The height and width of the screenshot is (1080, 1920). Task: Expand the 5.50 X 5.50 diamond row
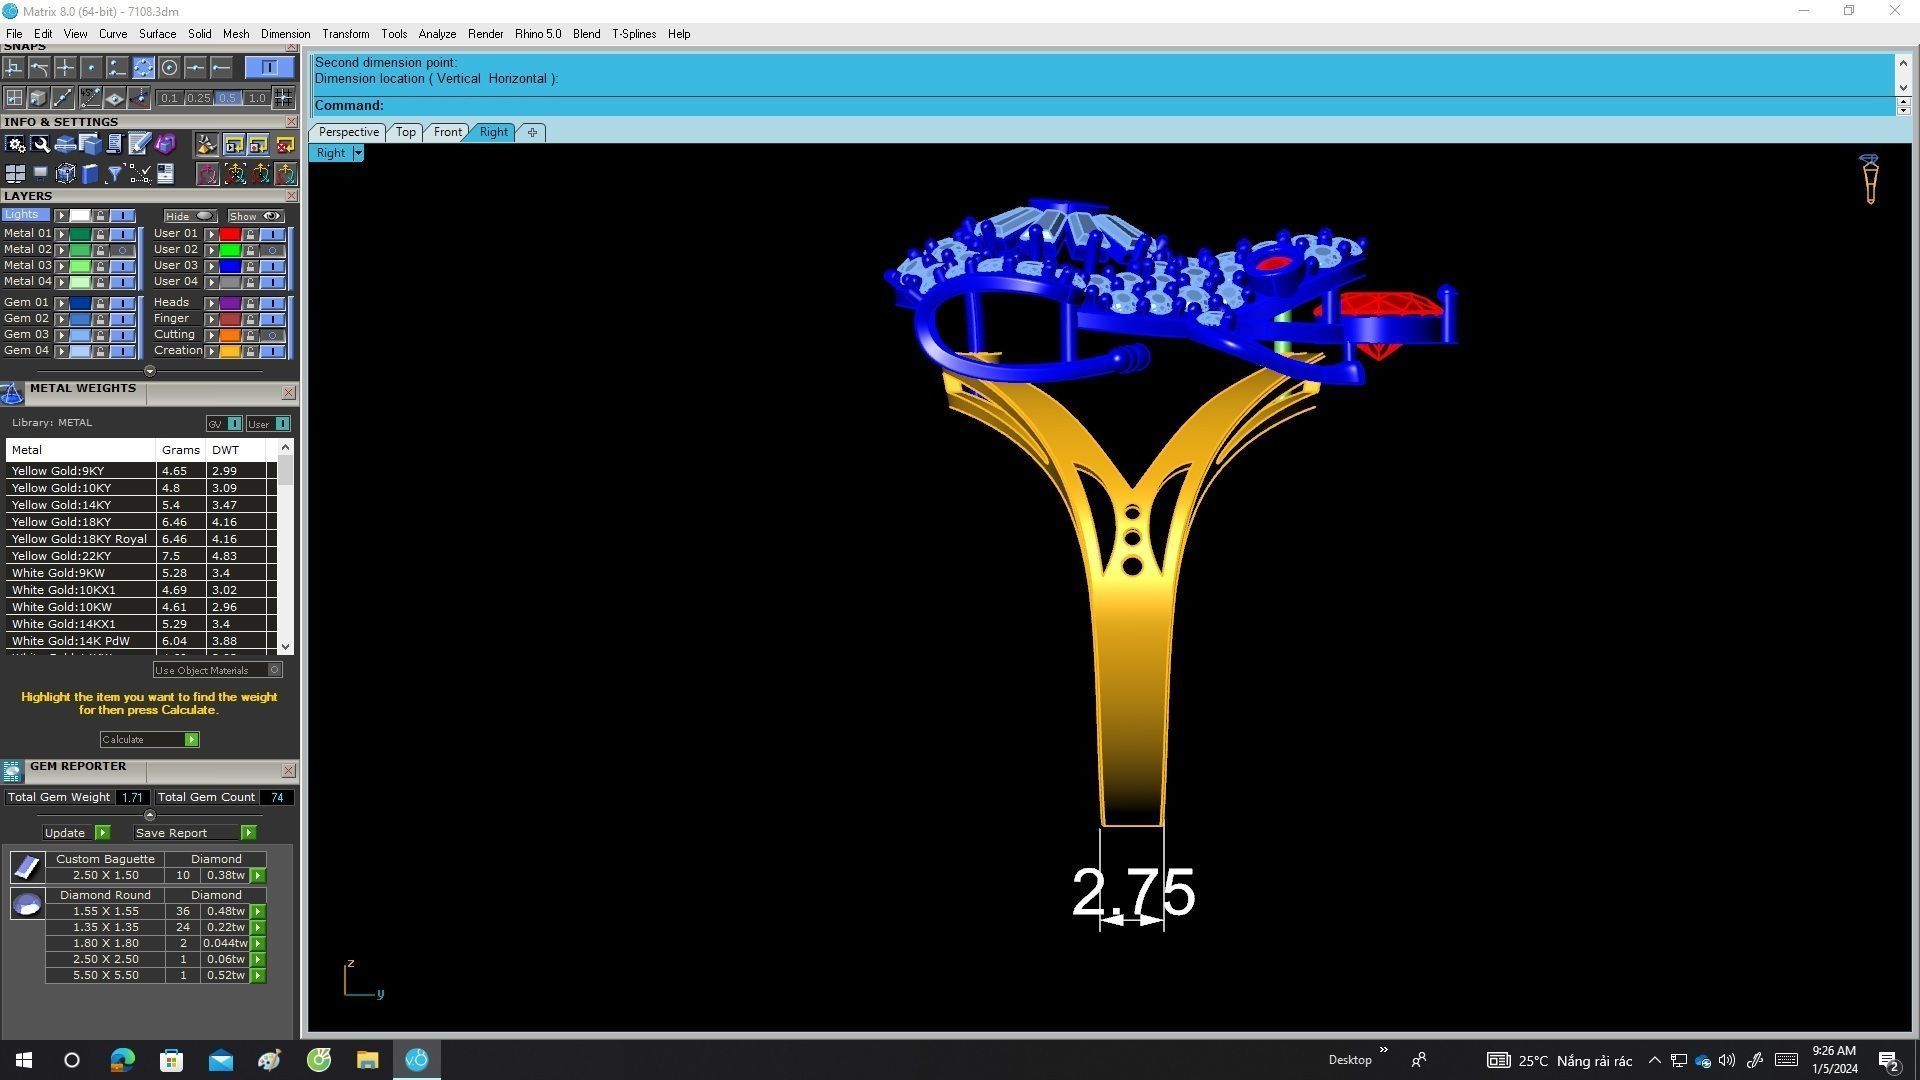click(x=258, y=976)
